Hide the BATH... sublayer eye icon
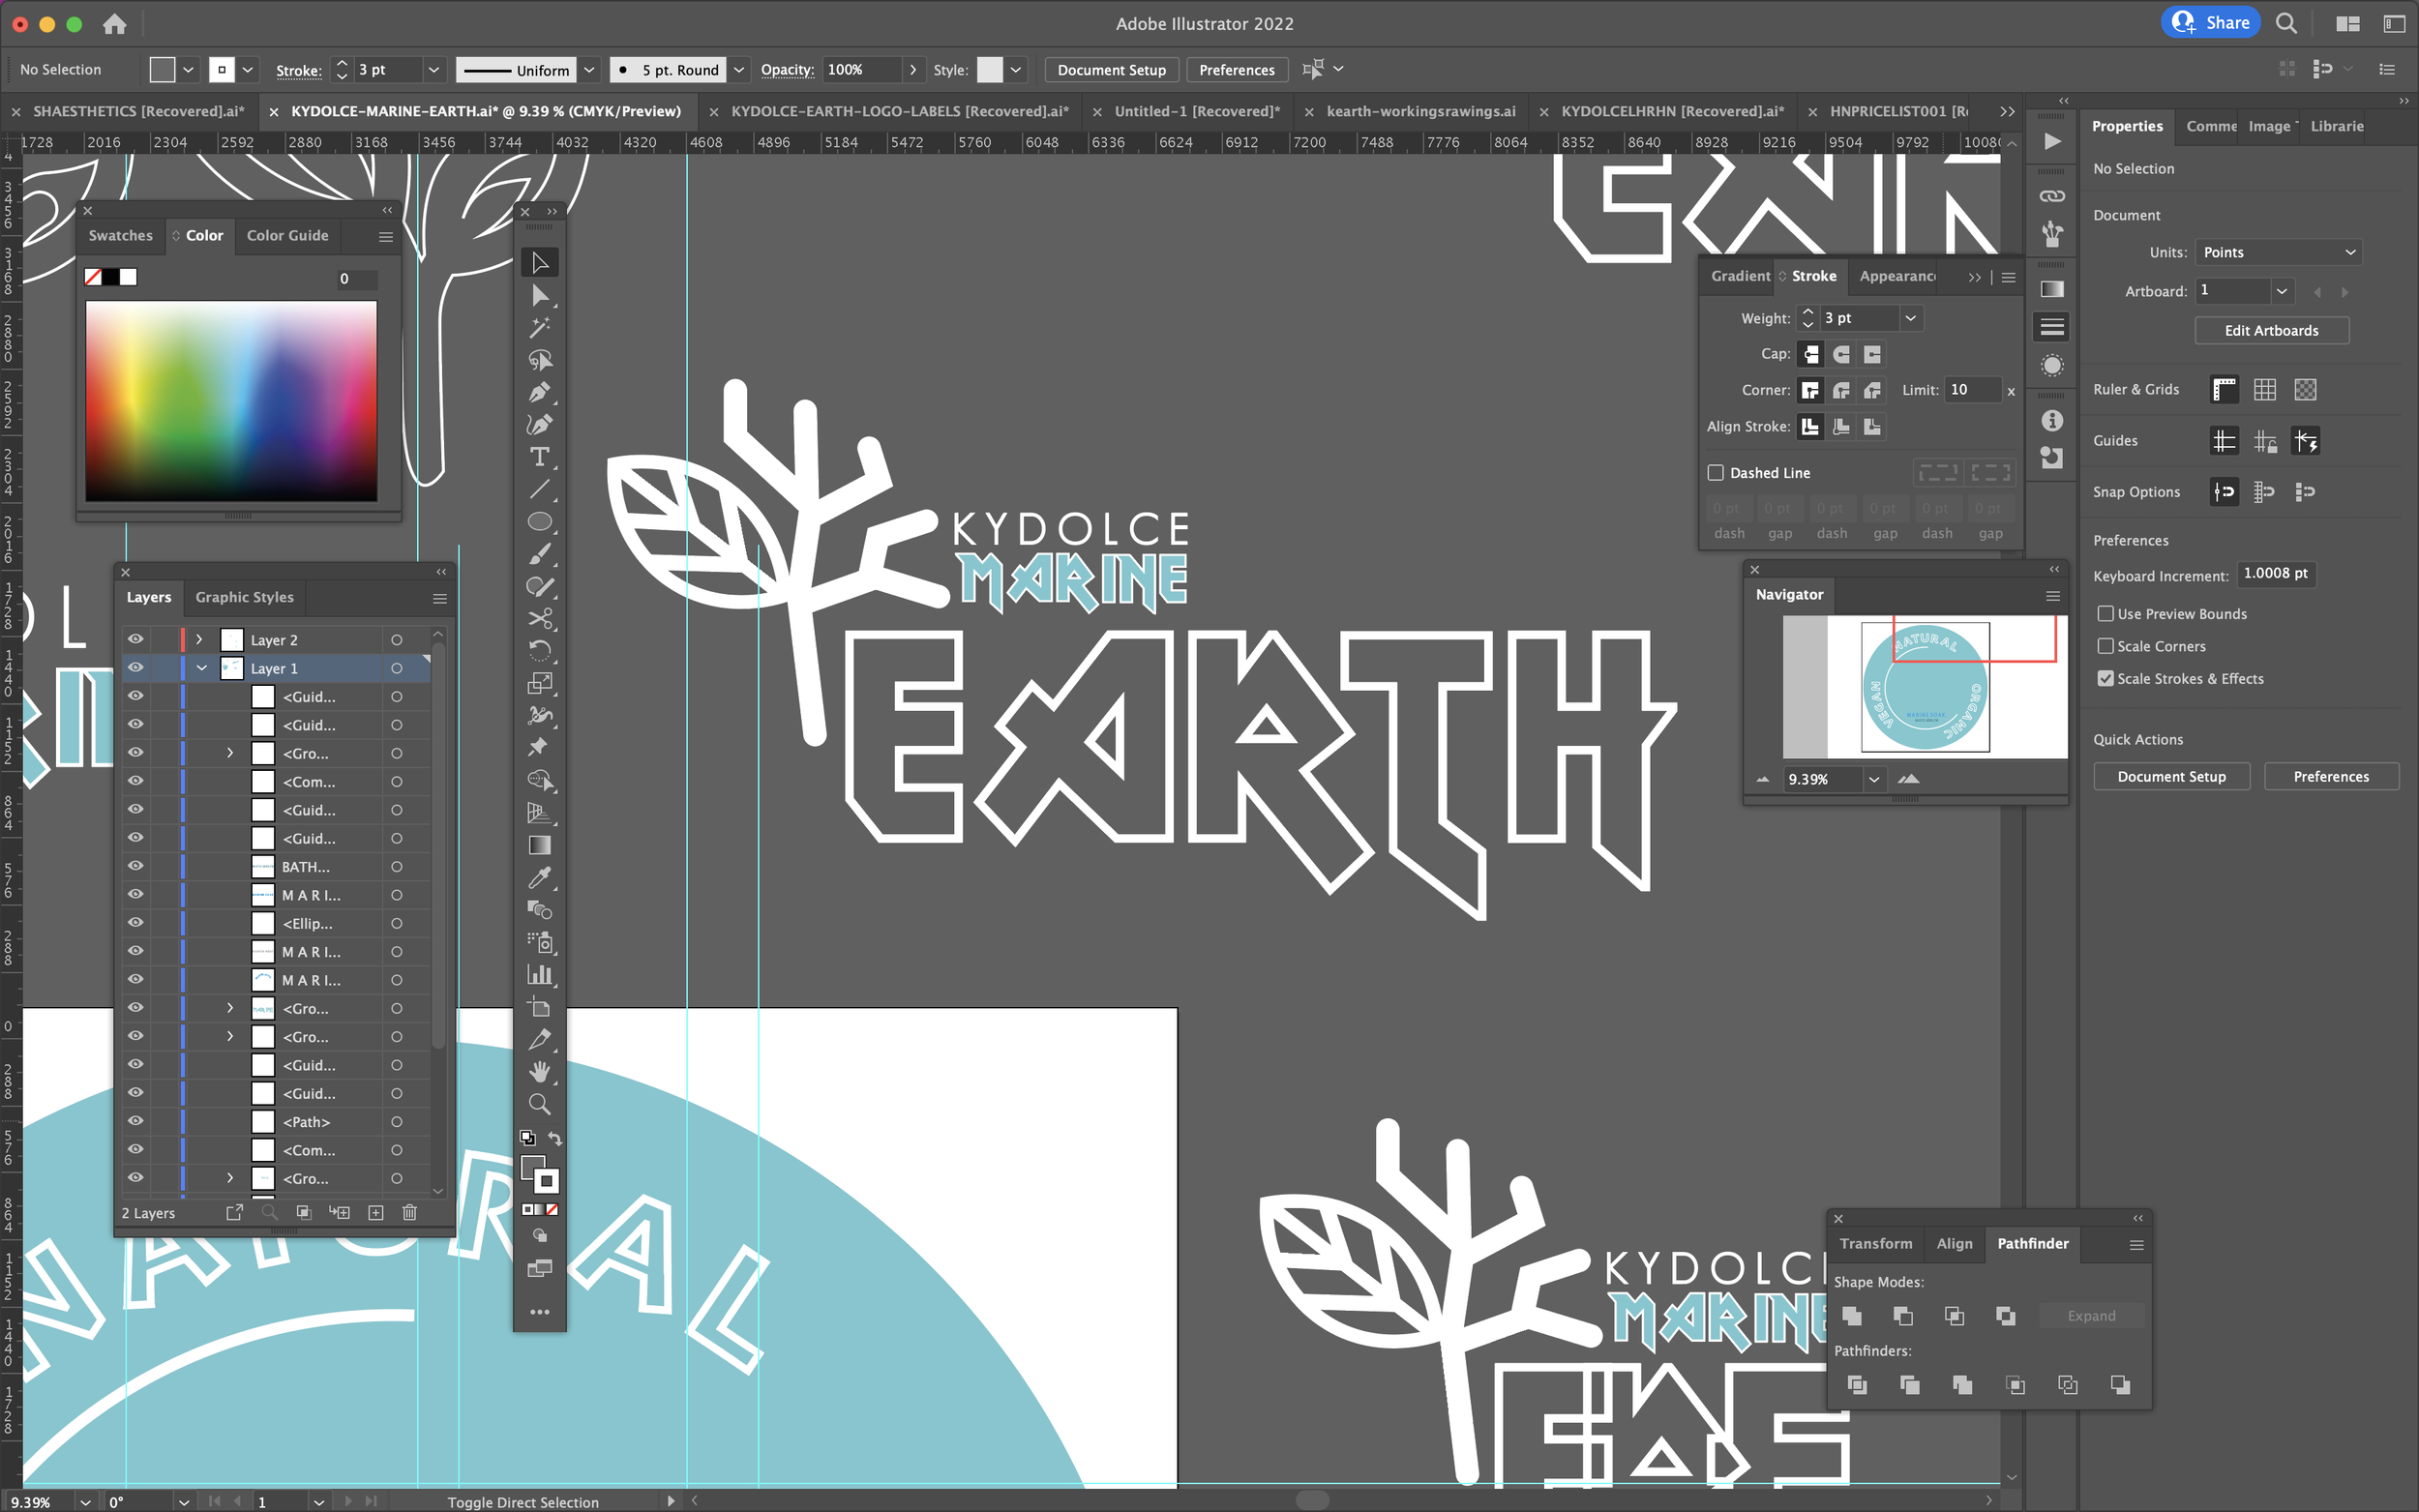The image size is (2419, 1512). (x=136, y=866)
